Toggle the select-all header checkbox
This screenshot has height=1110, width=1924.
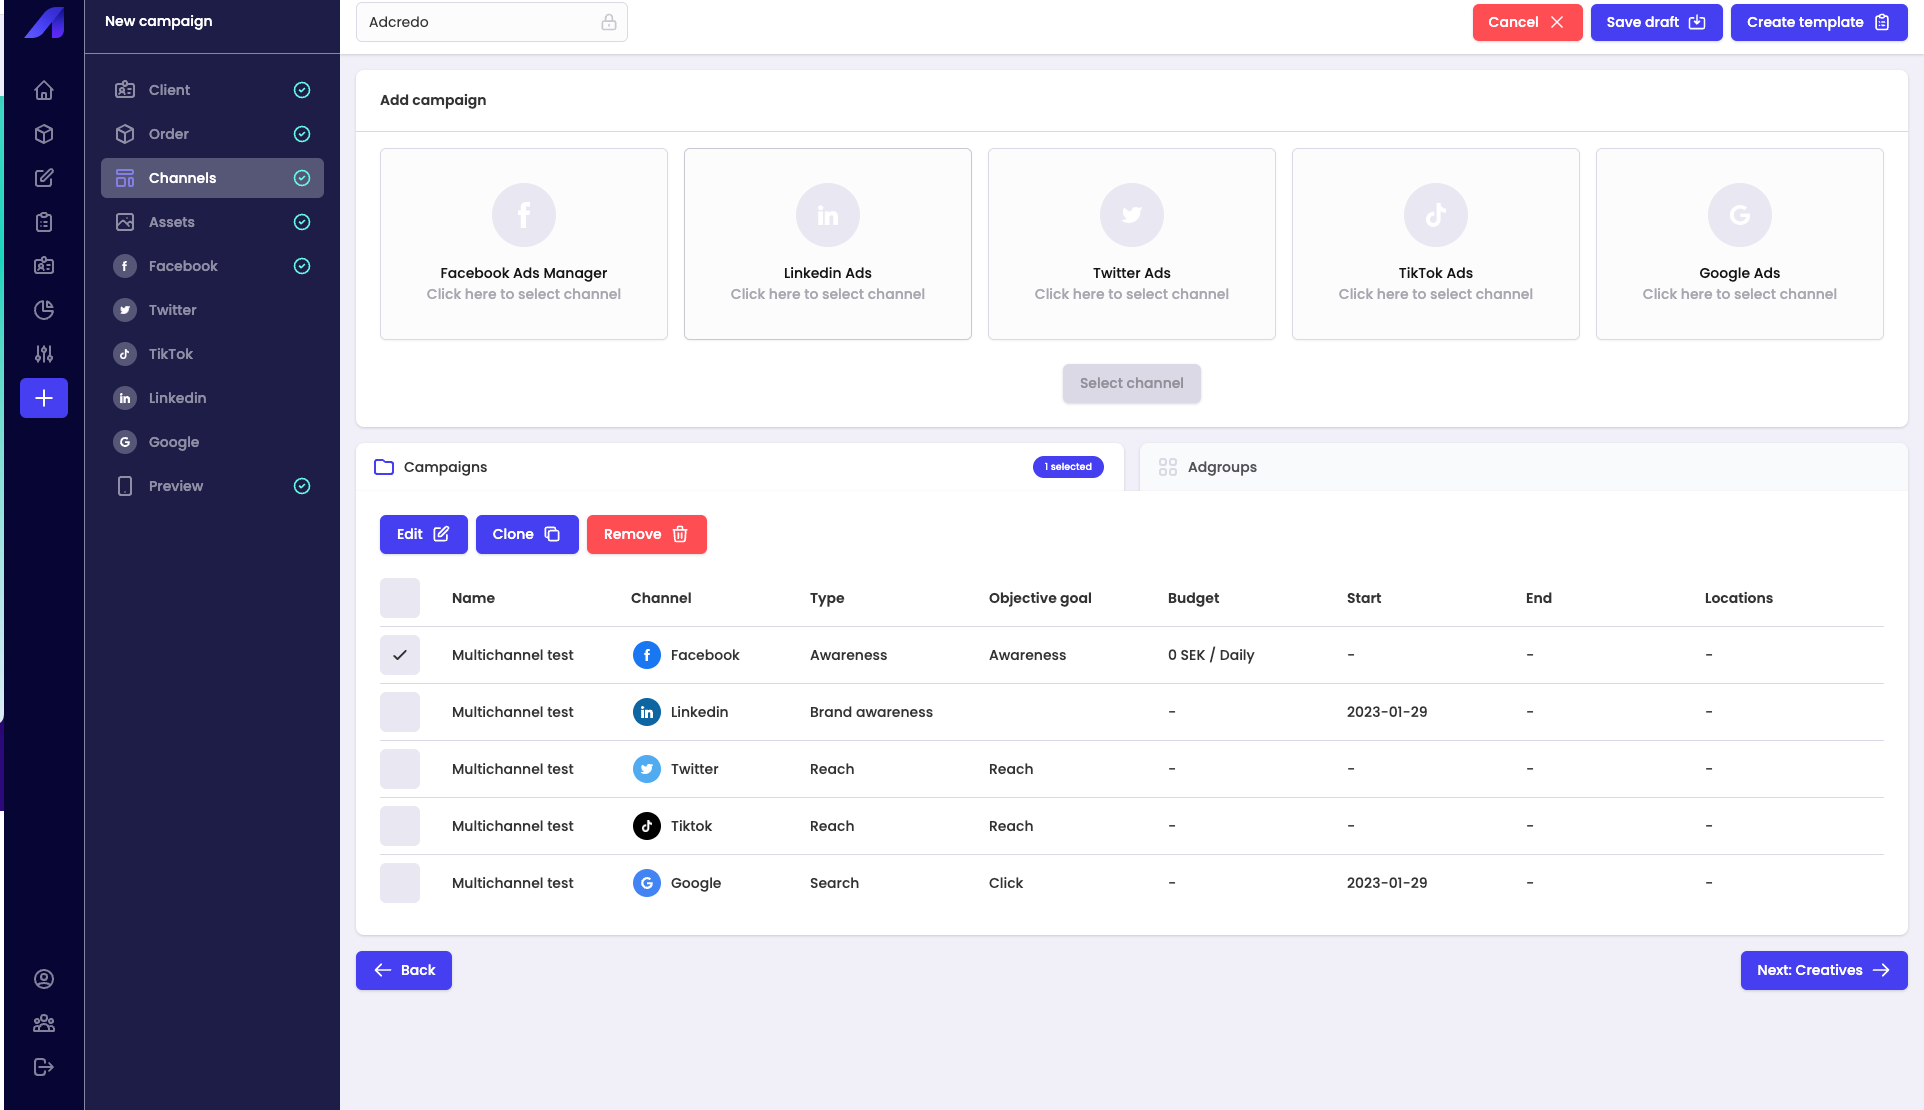pos(400,598)
